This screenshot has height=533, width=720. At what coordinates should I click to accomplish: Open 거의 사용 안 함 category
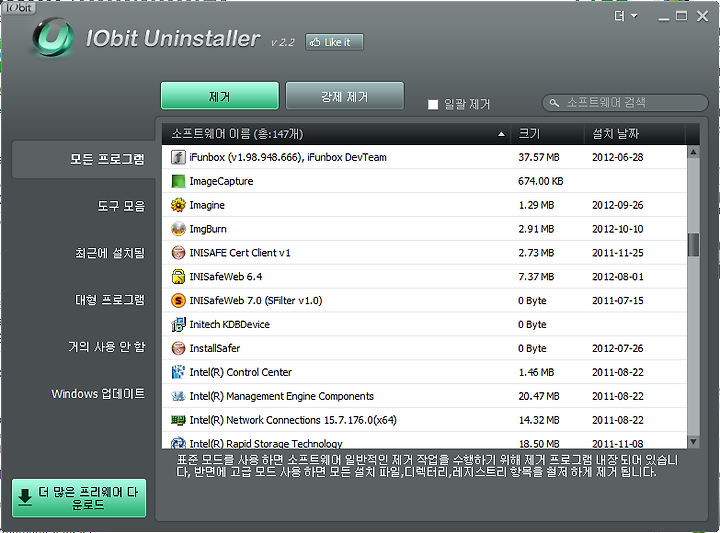[107, 347]
